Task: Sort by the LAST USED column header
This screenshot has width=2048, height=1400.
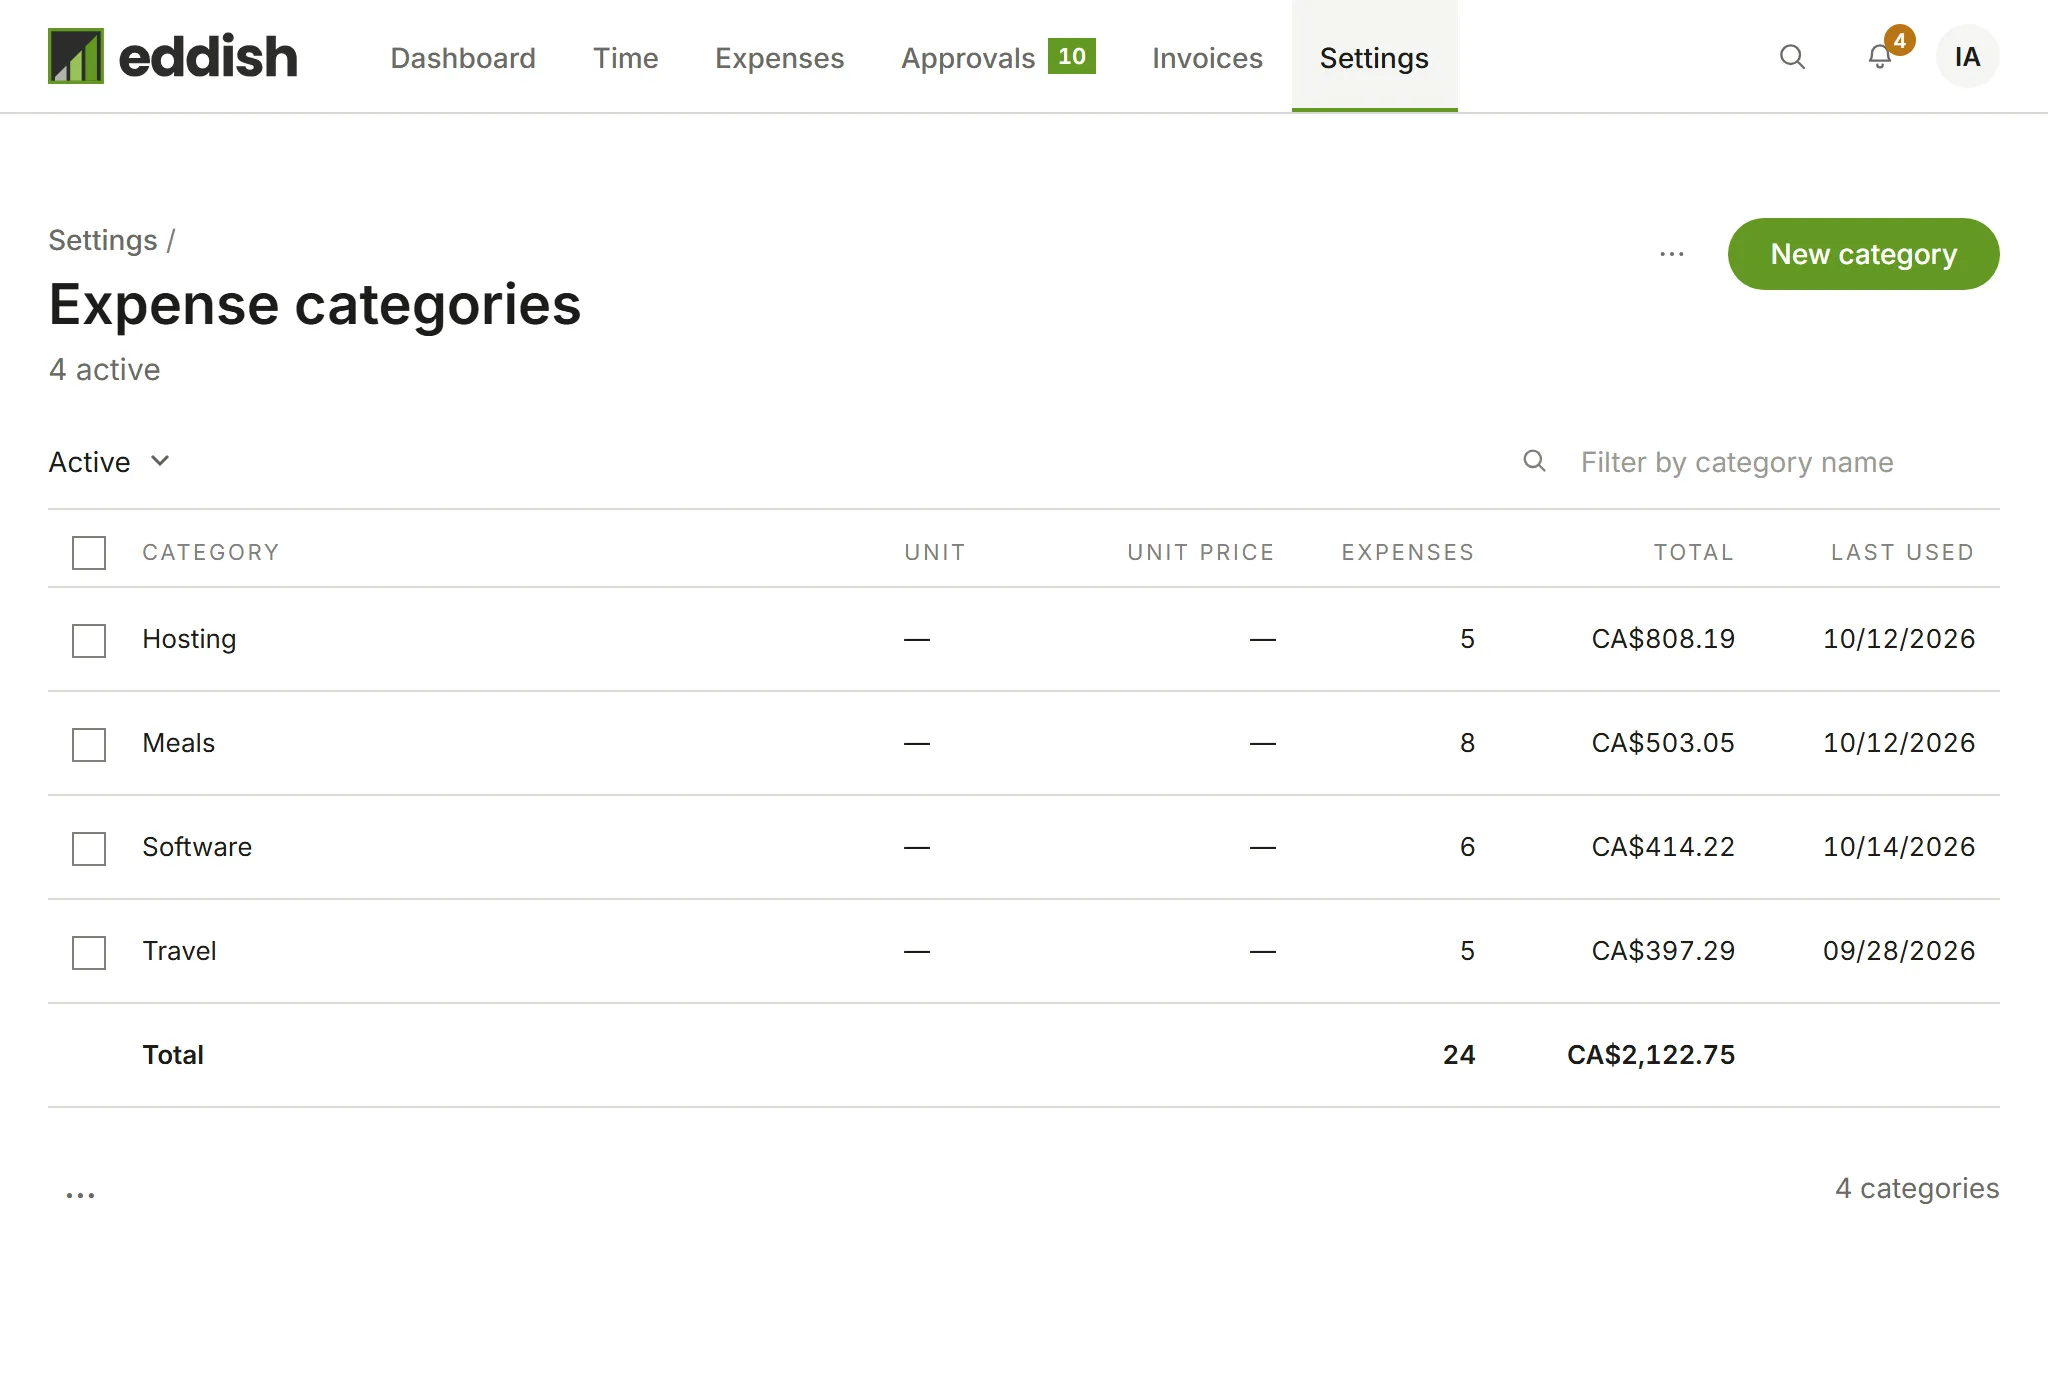Action: click(1902, 552)
